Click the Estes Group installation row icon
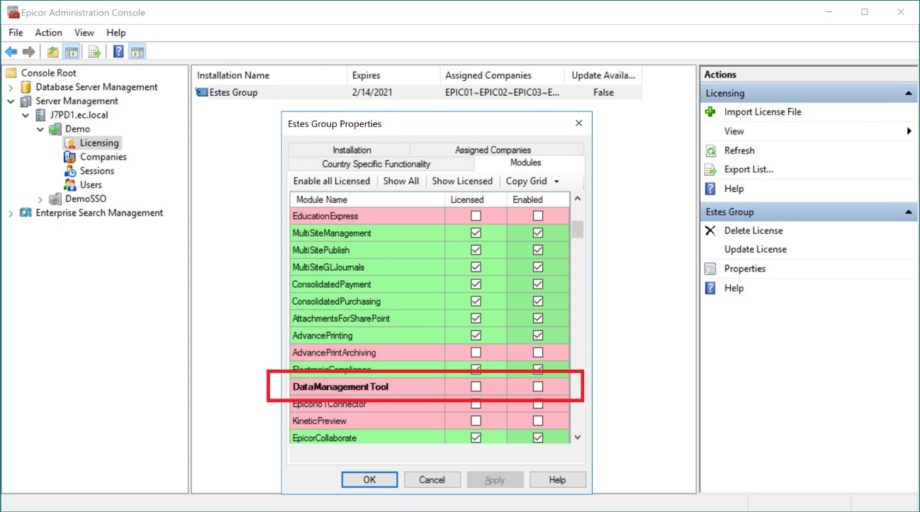The width and height of the screenshot is (920, 512). pyautogui.click(x=202, y=92)
